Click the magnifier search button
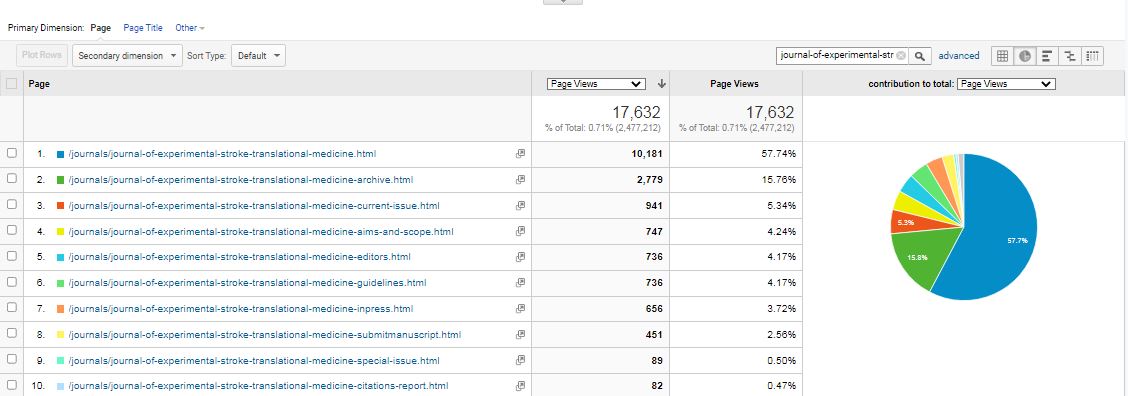This screenshot has height=396, width=1128. [x=920, y=55]
